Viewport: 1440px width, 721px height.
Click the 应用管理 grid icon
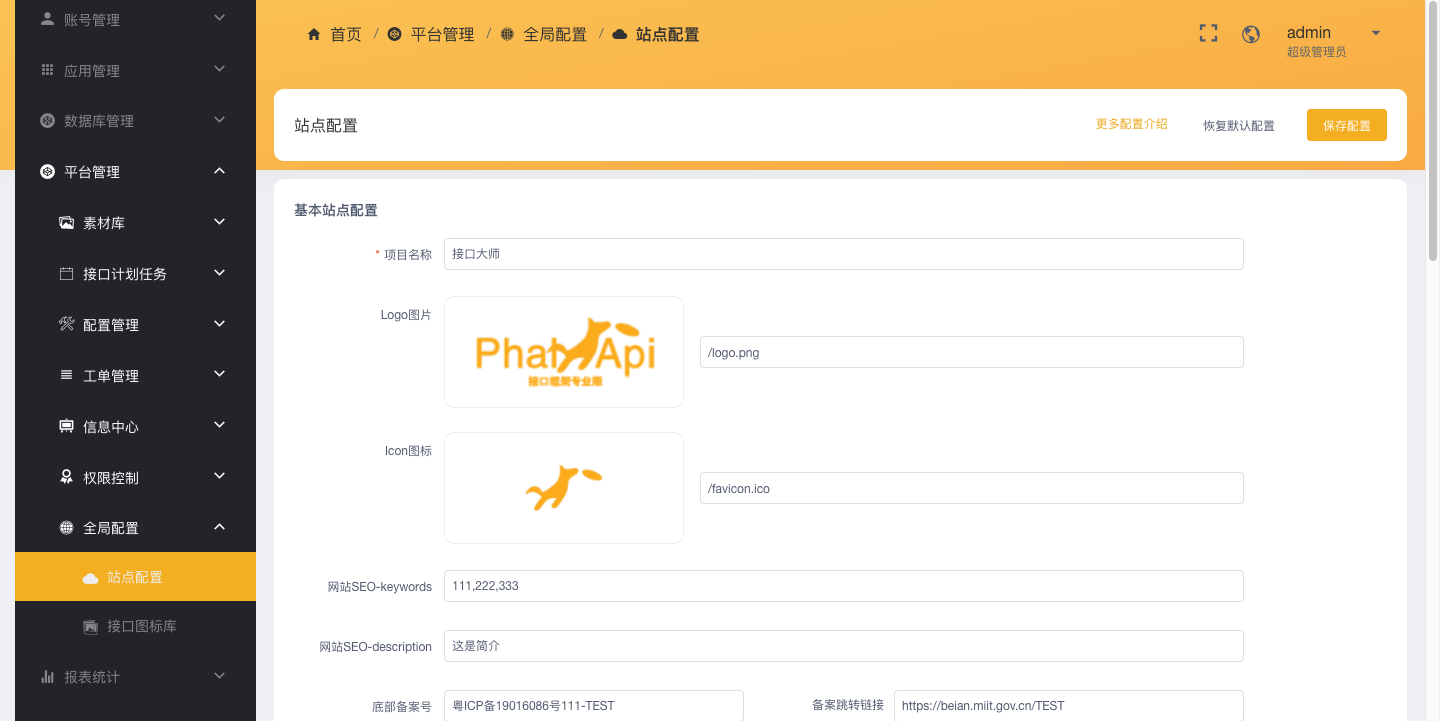(47, 70)
